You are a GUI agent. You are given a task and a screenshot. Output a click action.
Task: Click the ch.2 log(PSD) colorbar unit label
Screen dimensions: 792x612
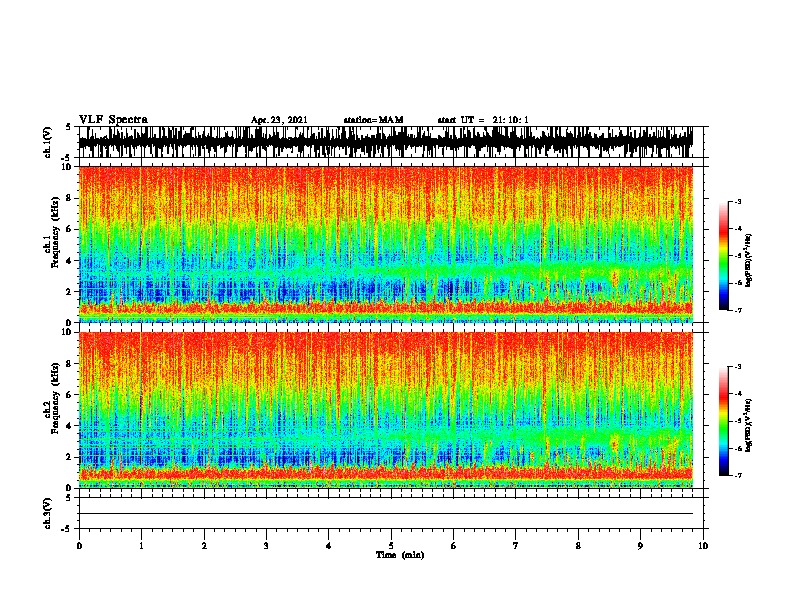pyautogui.click(x=749, y=425)
